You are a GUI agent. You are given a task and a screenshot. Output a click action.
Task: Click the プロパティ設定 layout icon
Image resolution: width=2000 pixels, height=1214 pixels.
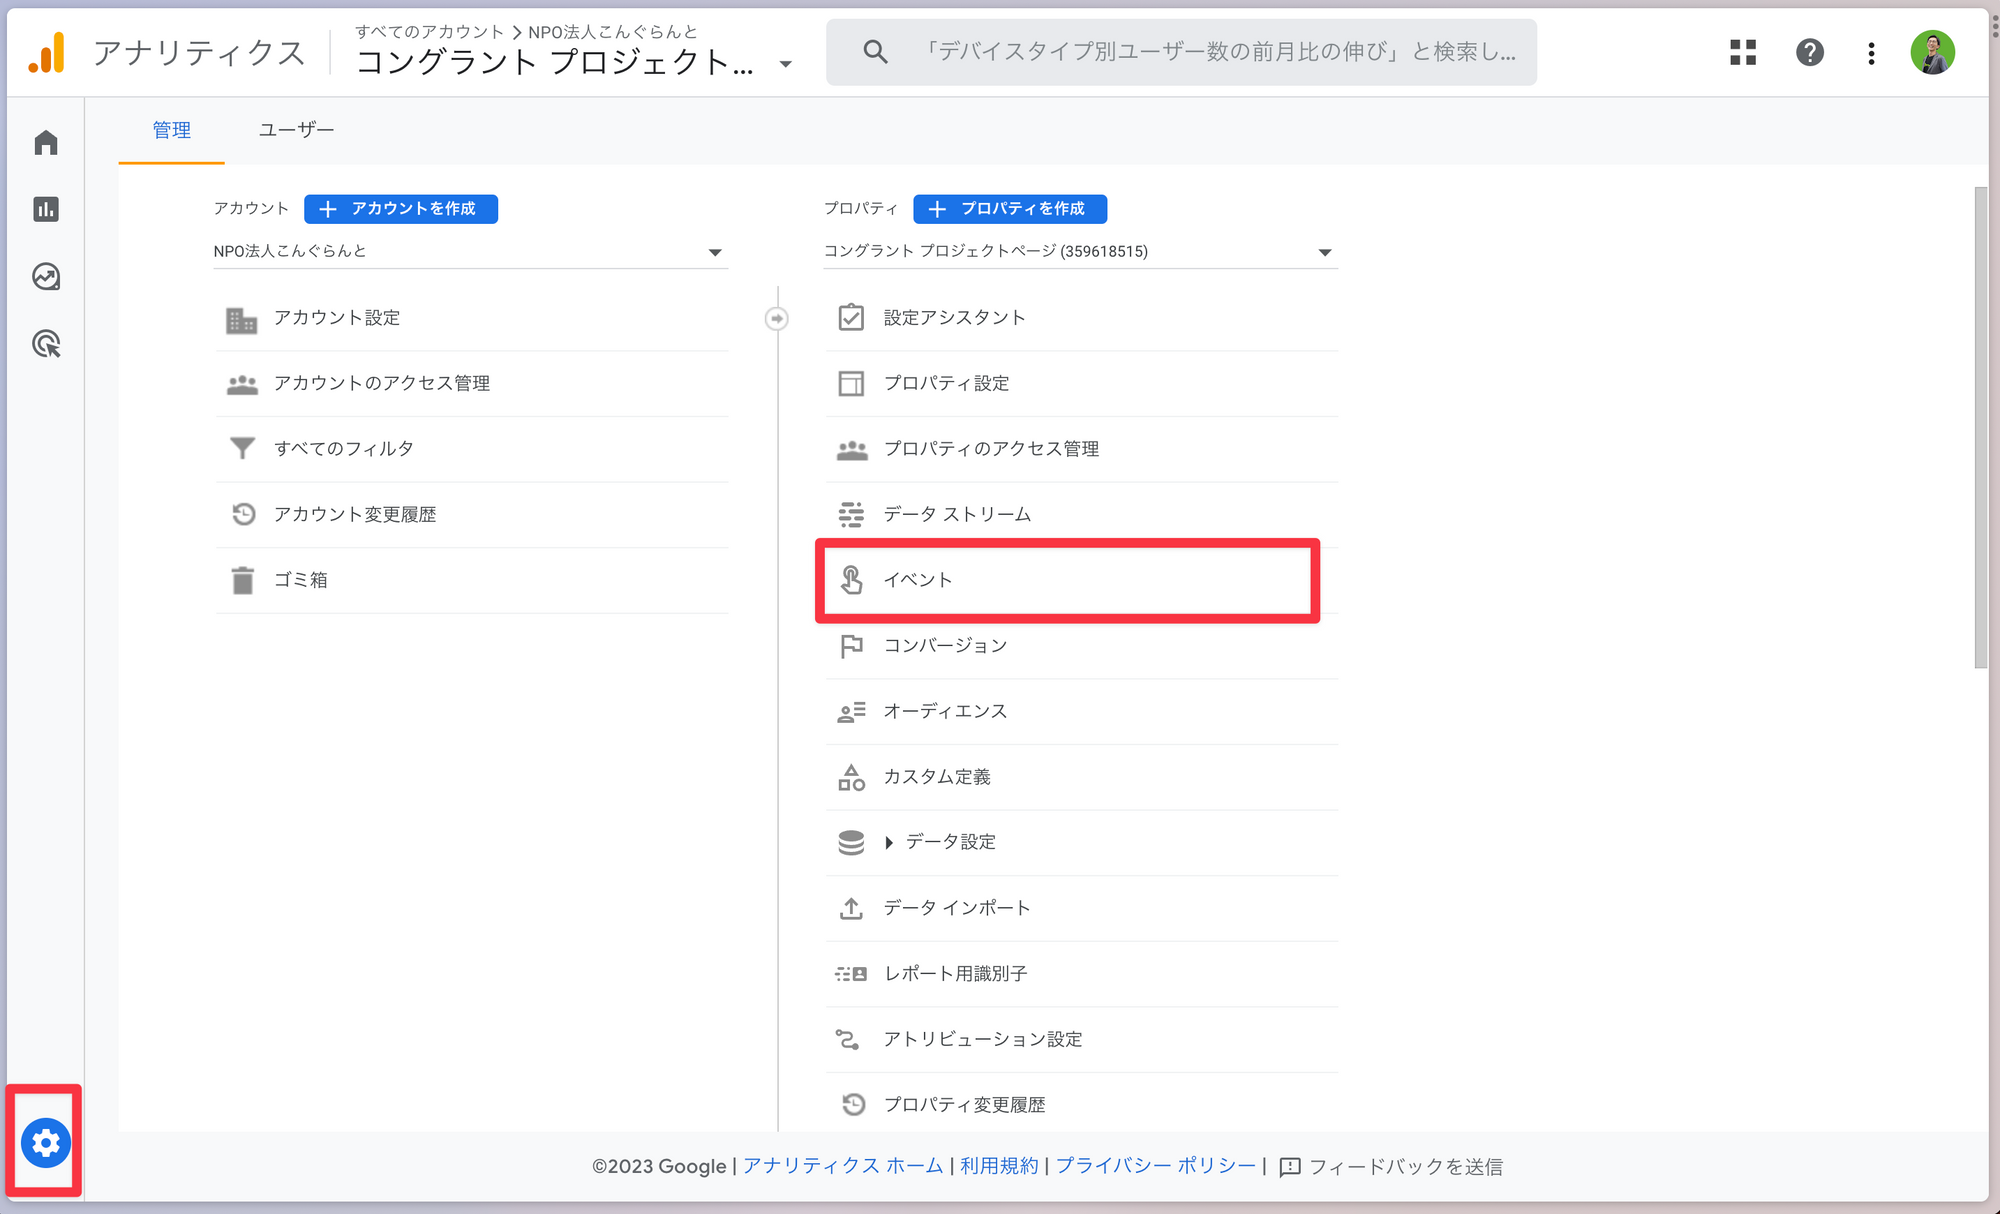[x=851, y=383]
